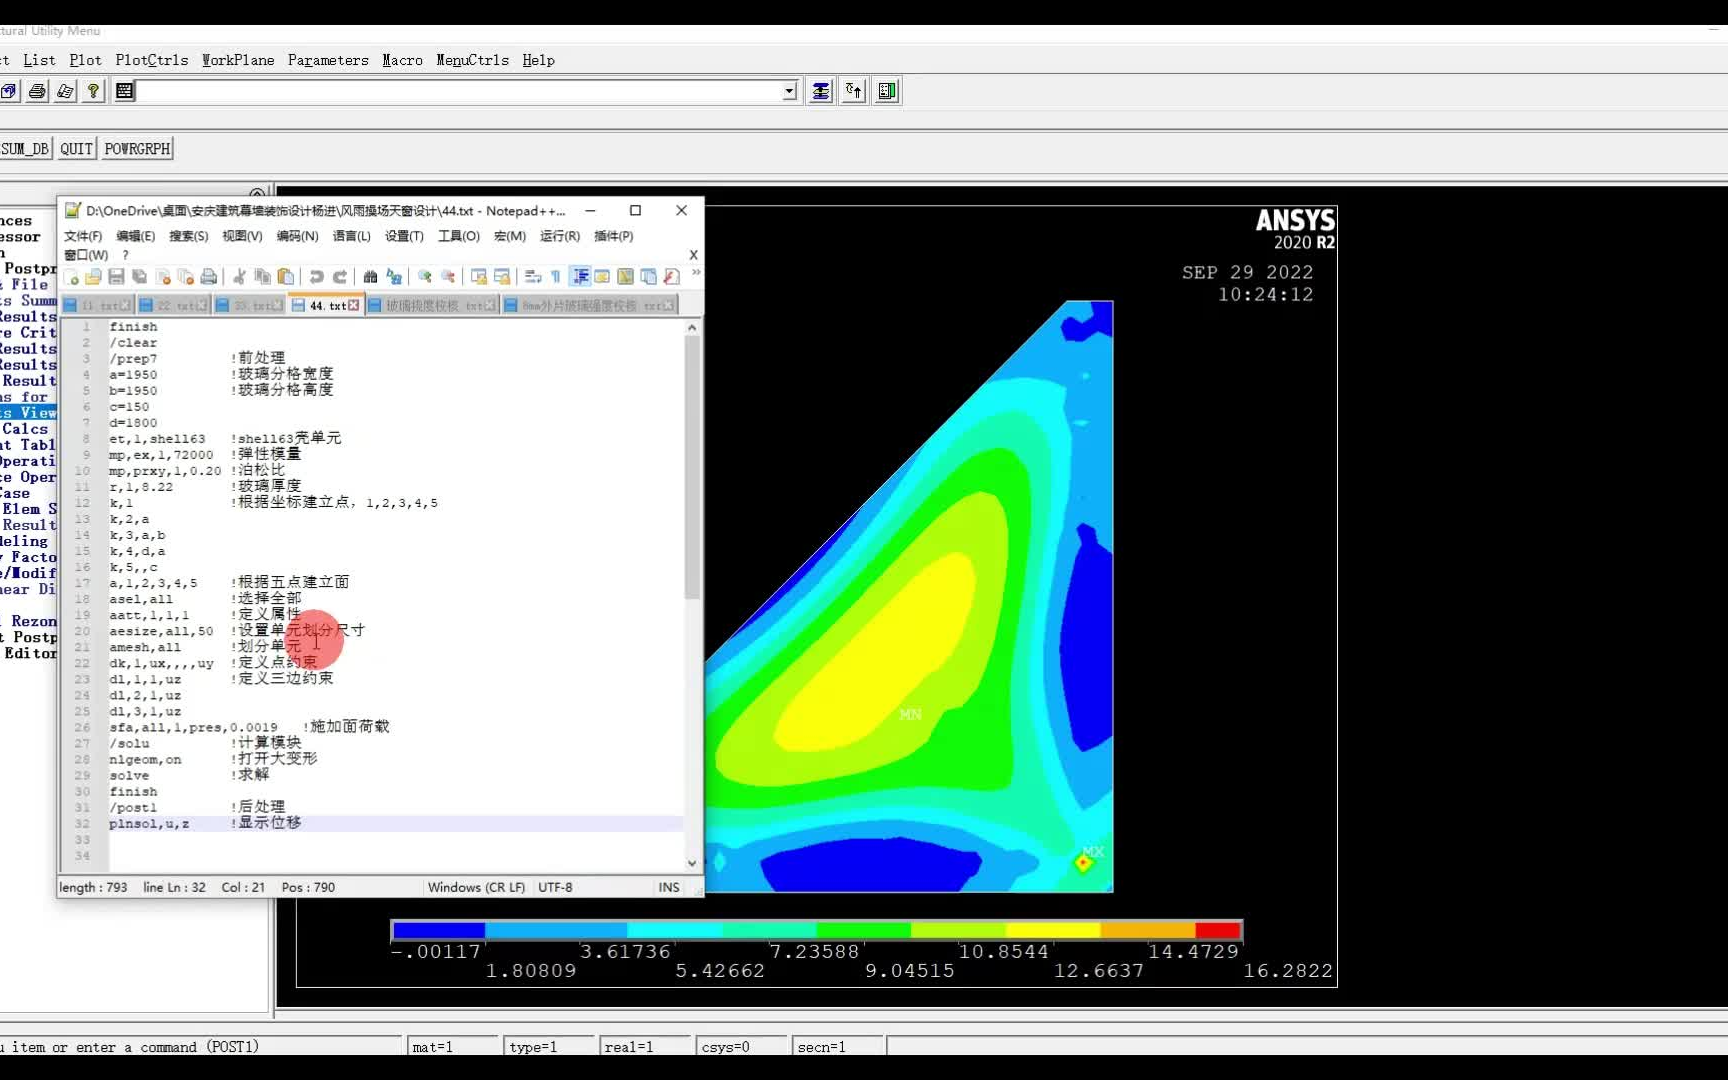Redo the edit in Notepad++
The height and width of the screenshot is (1080, 1728).
(x=340, y=276)
